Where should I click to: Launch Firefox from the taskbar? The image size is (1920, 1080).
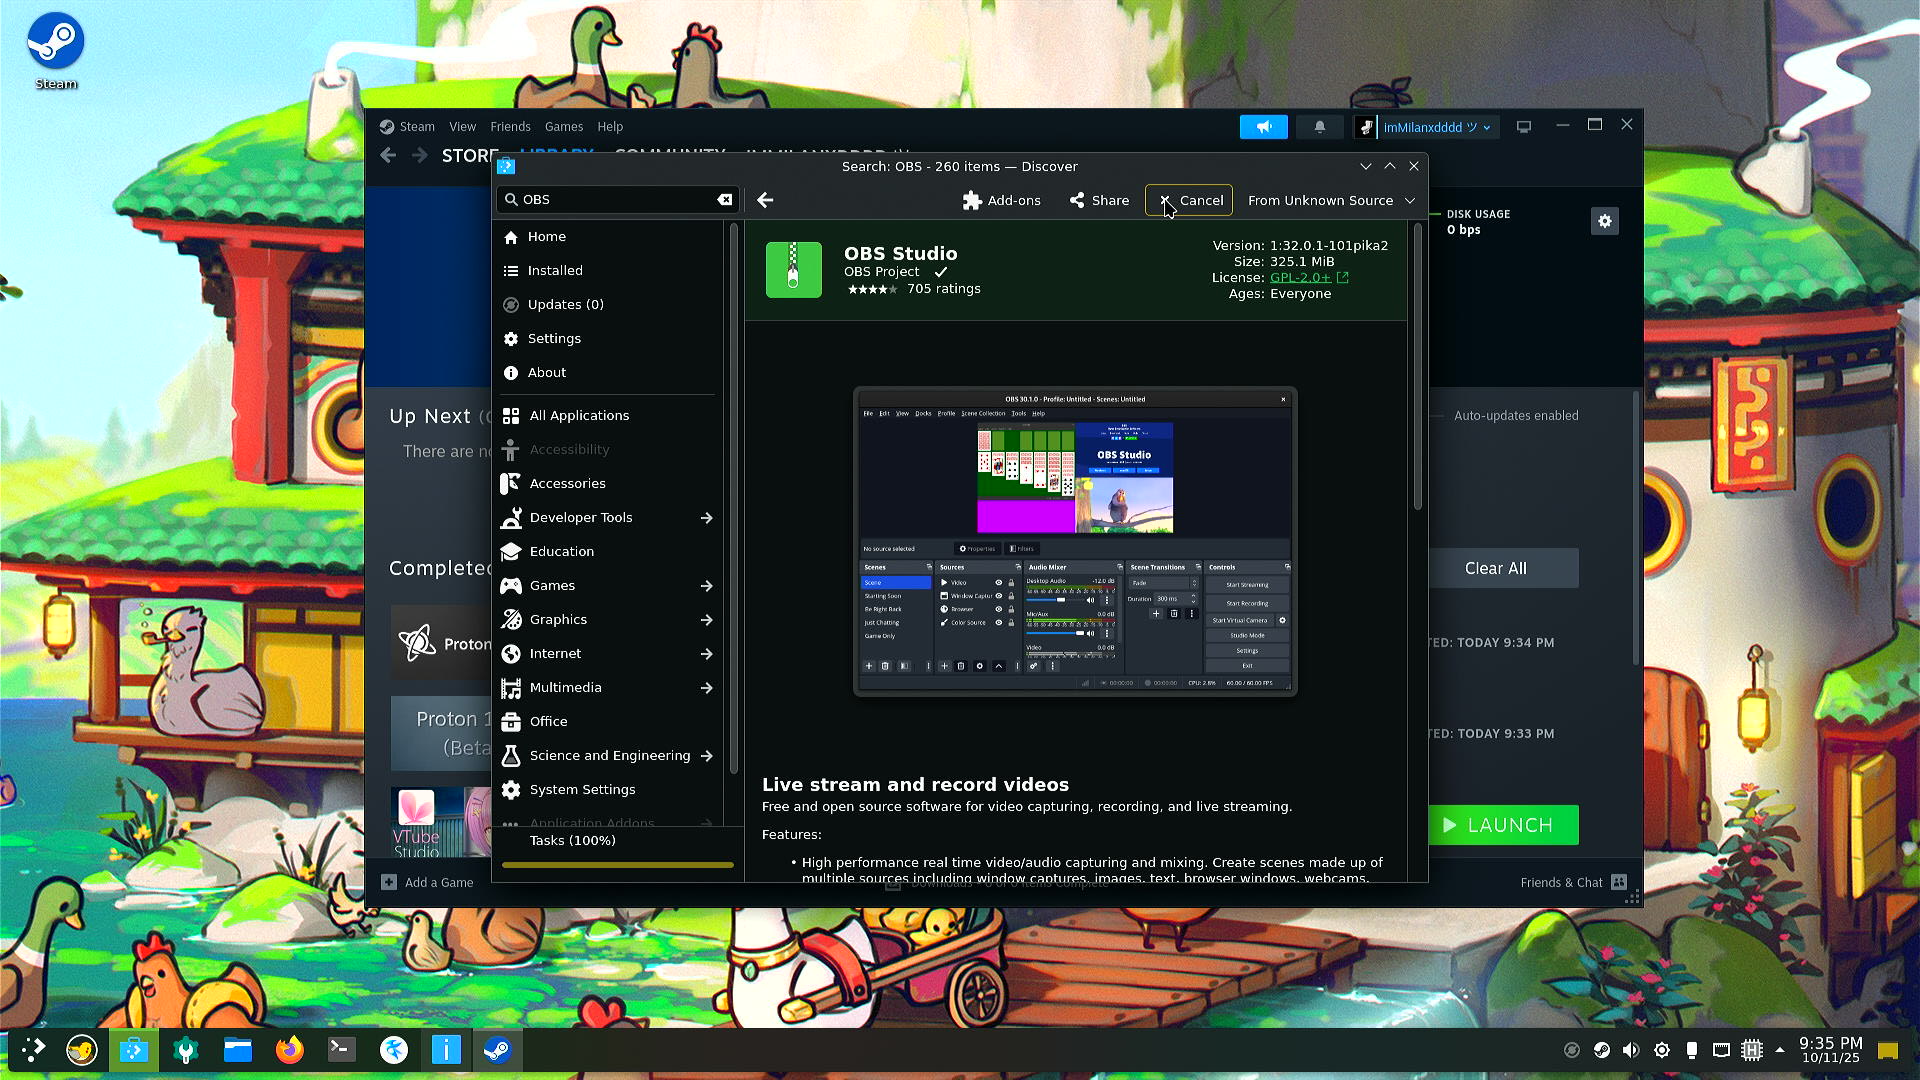pyautogui.click(x=290, y=1050)
